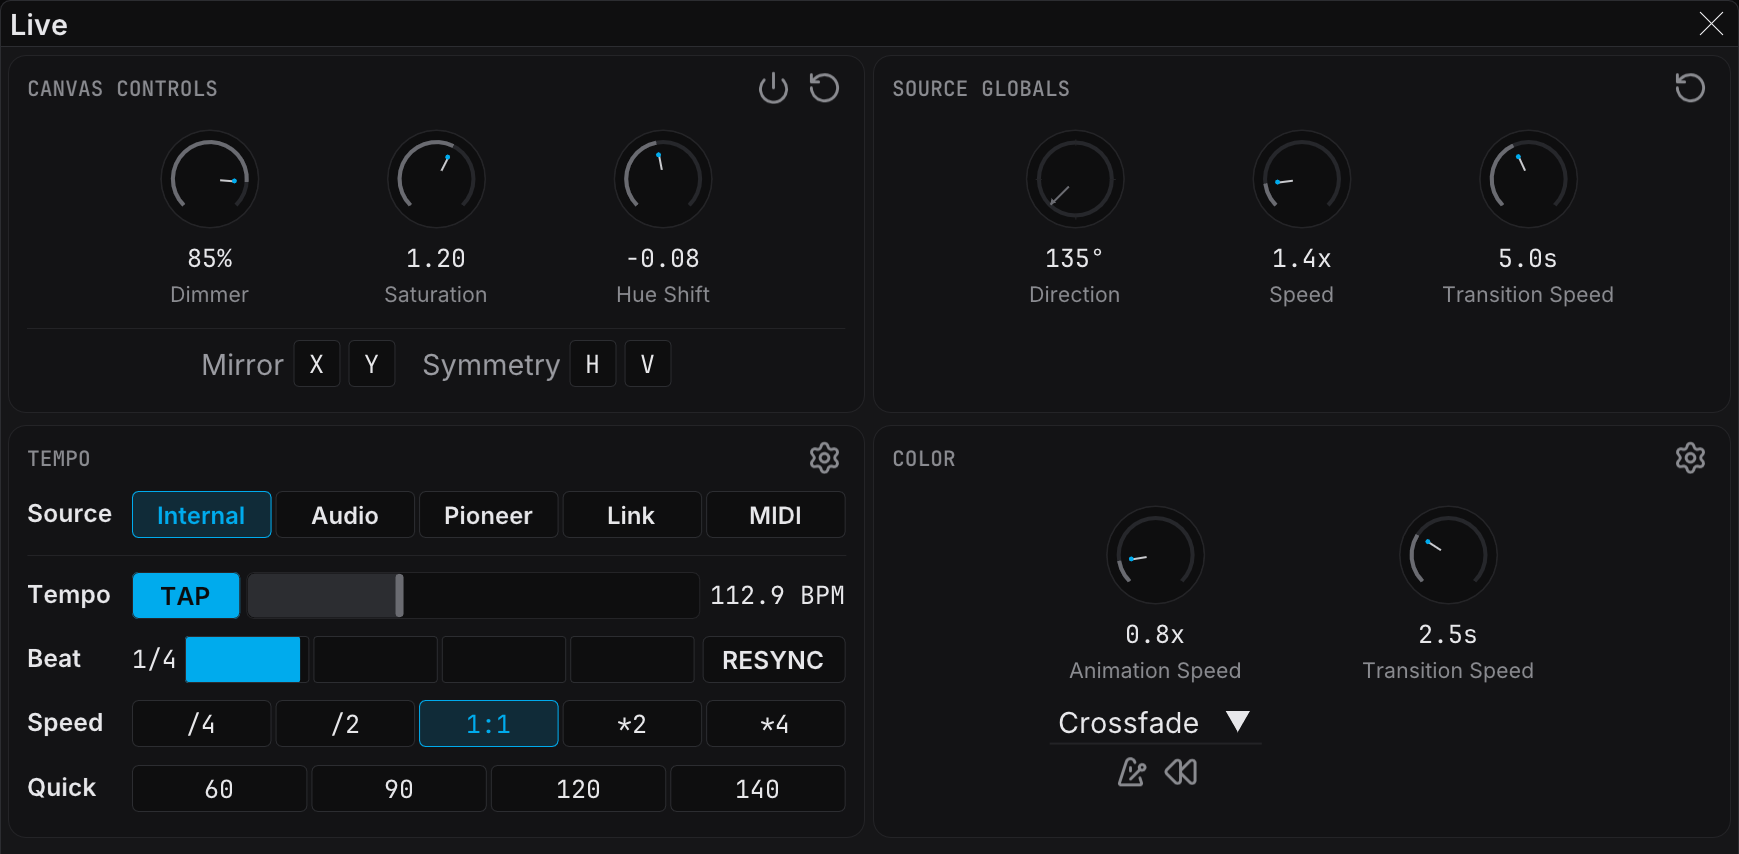Click the -0.08 Hue Shift value
Screen dimensions: 1739x854
pyautogui.click(x=663, y=259)
